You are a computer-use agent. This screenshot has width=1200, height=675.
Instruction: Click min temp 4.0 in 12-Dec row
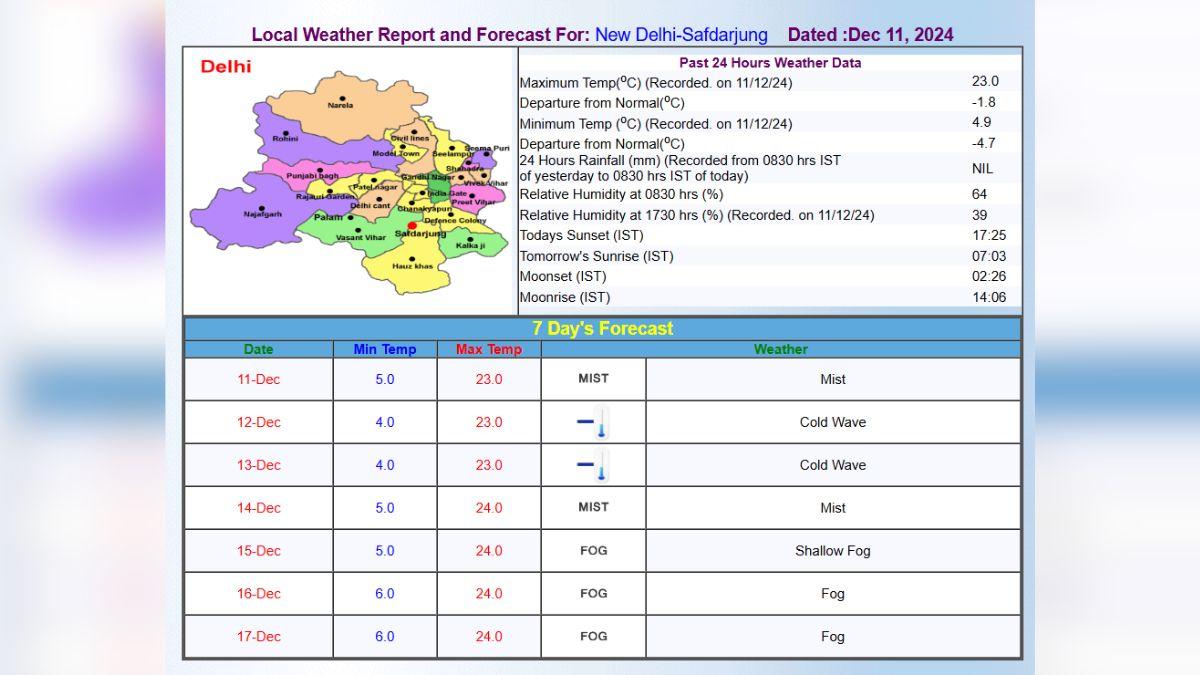[x=385, y=422]
